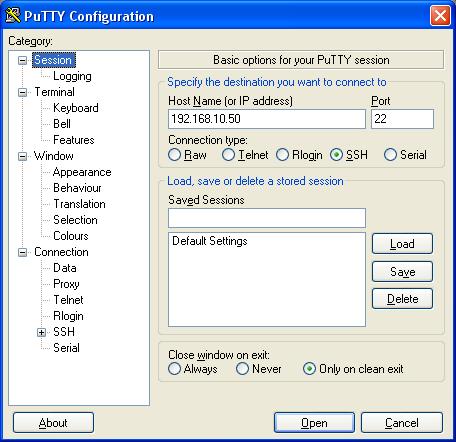The width and height of the screenshot is (456, 442).
Task: Click the About button
Action: [x=53, y=423]
